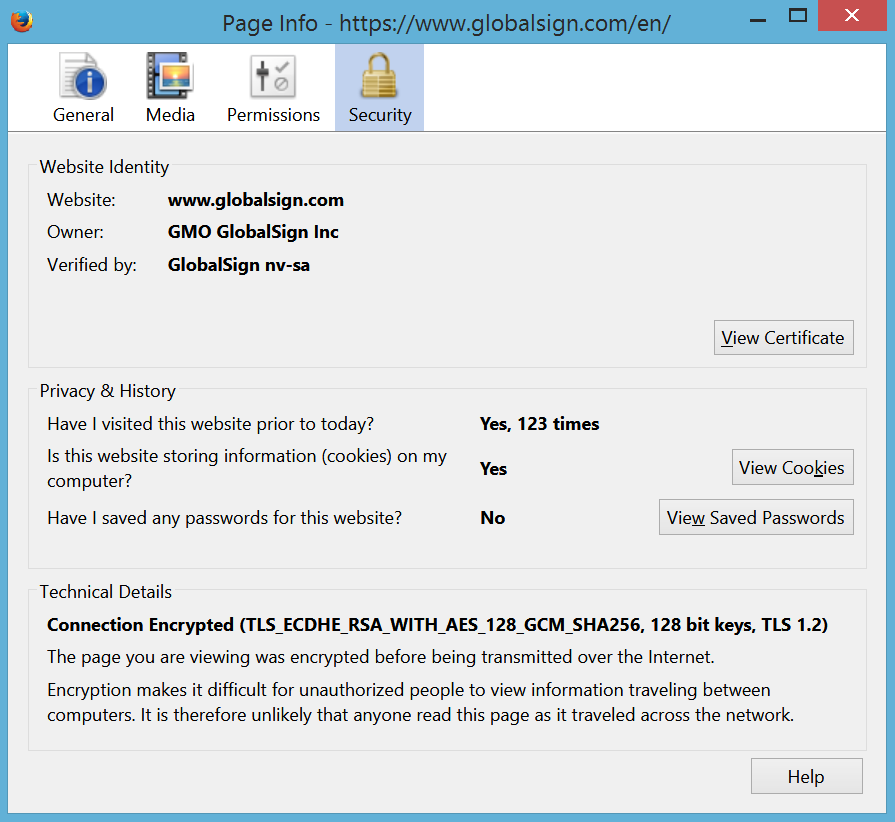
Task: Open the View Cookies button
Action: pos(791,468)
